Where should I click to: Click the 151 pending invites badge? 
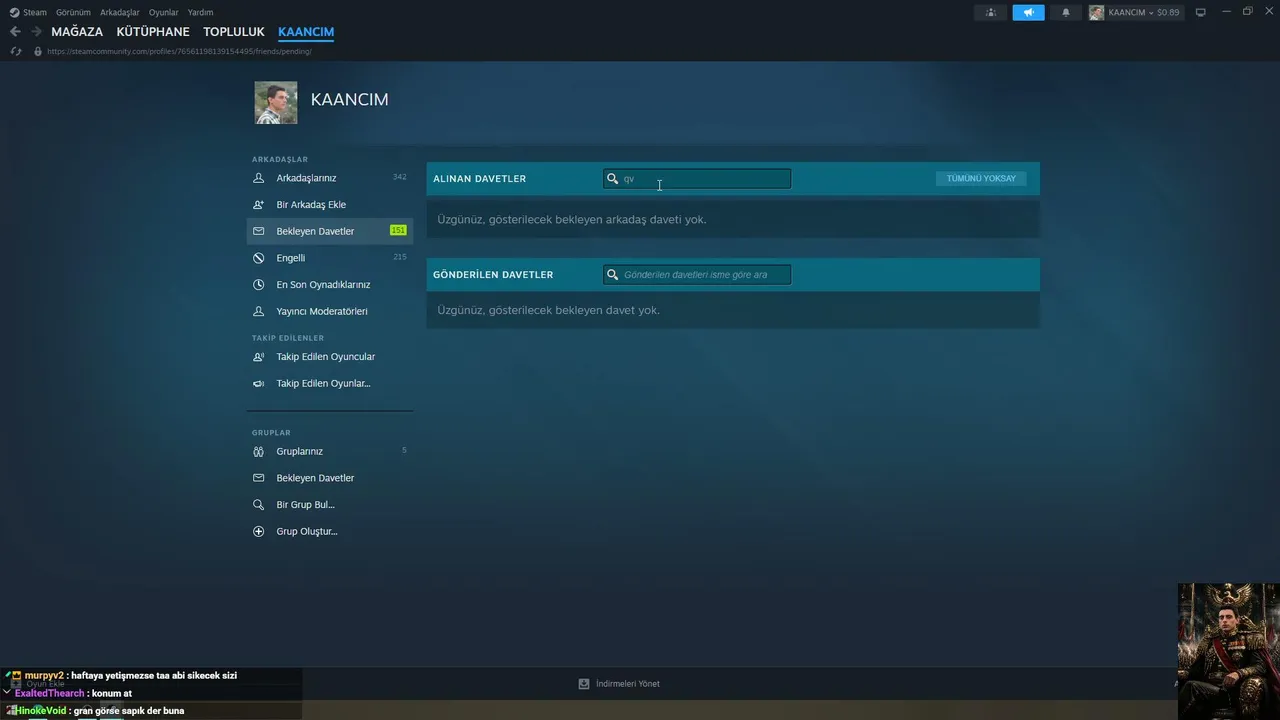[398, 231]
